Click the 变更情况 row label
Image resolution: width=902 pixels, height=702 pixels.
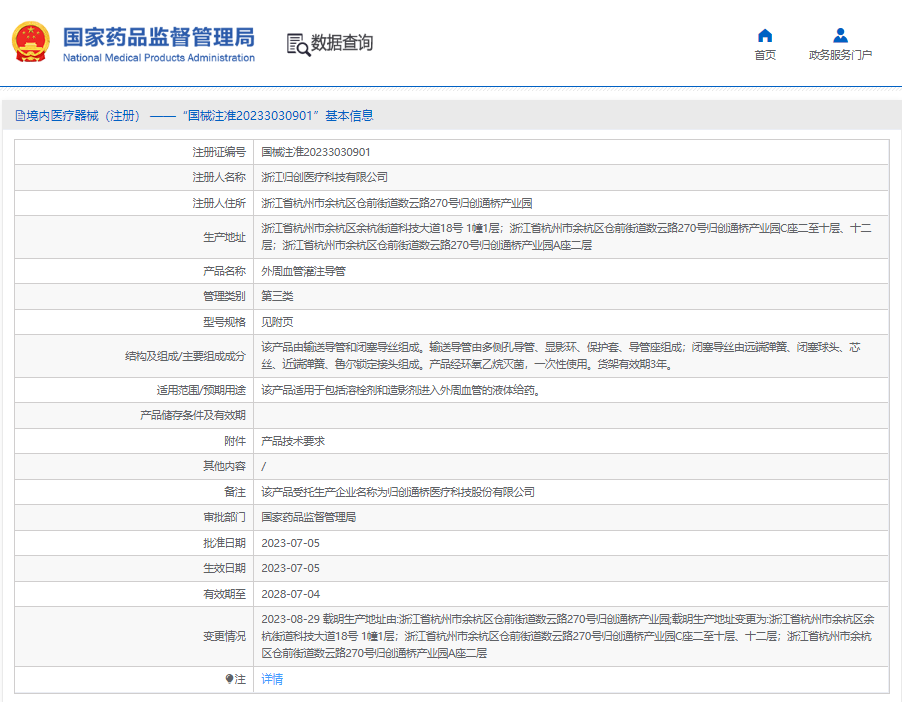tap(224, 636)
